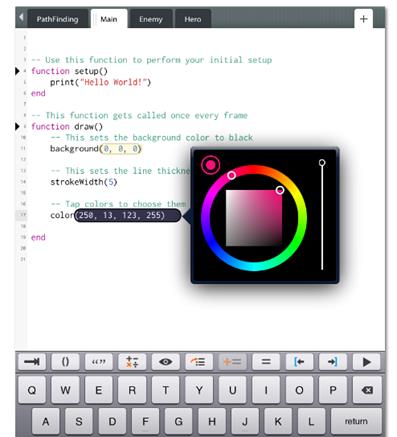Move cursor right with bracket arrow key
The image size is (397, 437).
(x=333, y=362)
